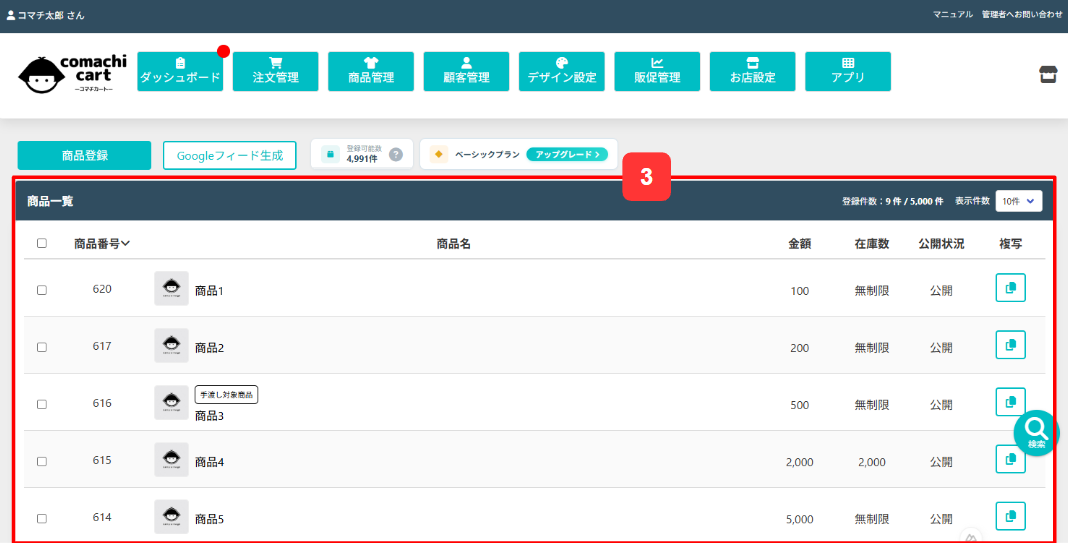
Task: Click the copy icon for 商品1
Action: pos(1010,288)
